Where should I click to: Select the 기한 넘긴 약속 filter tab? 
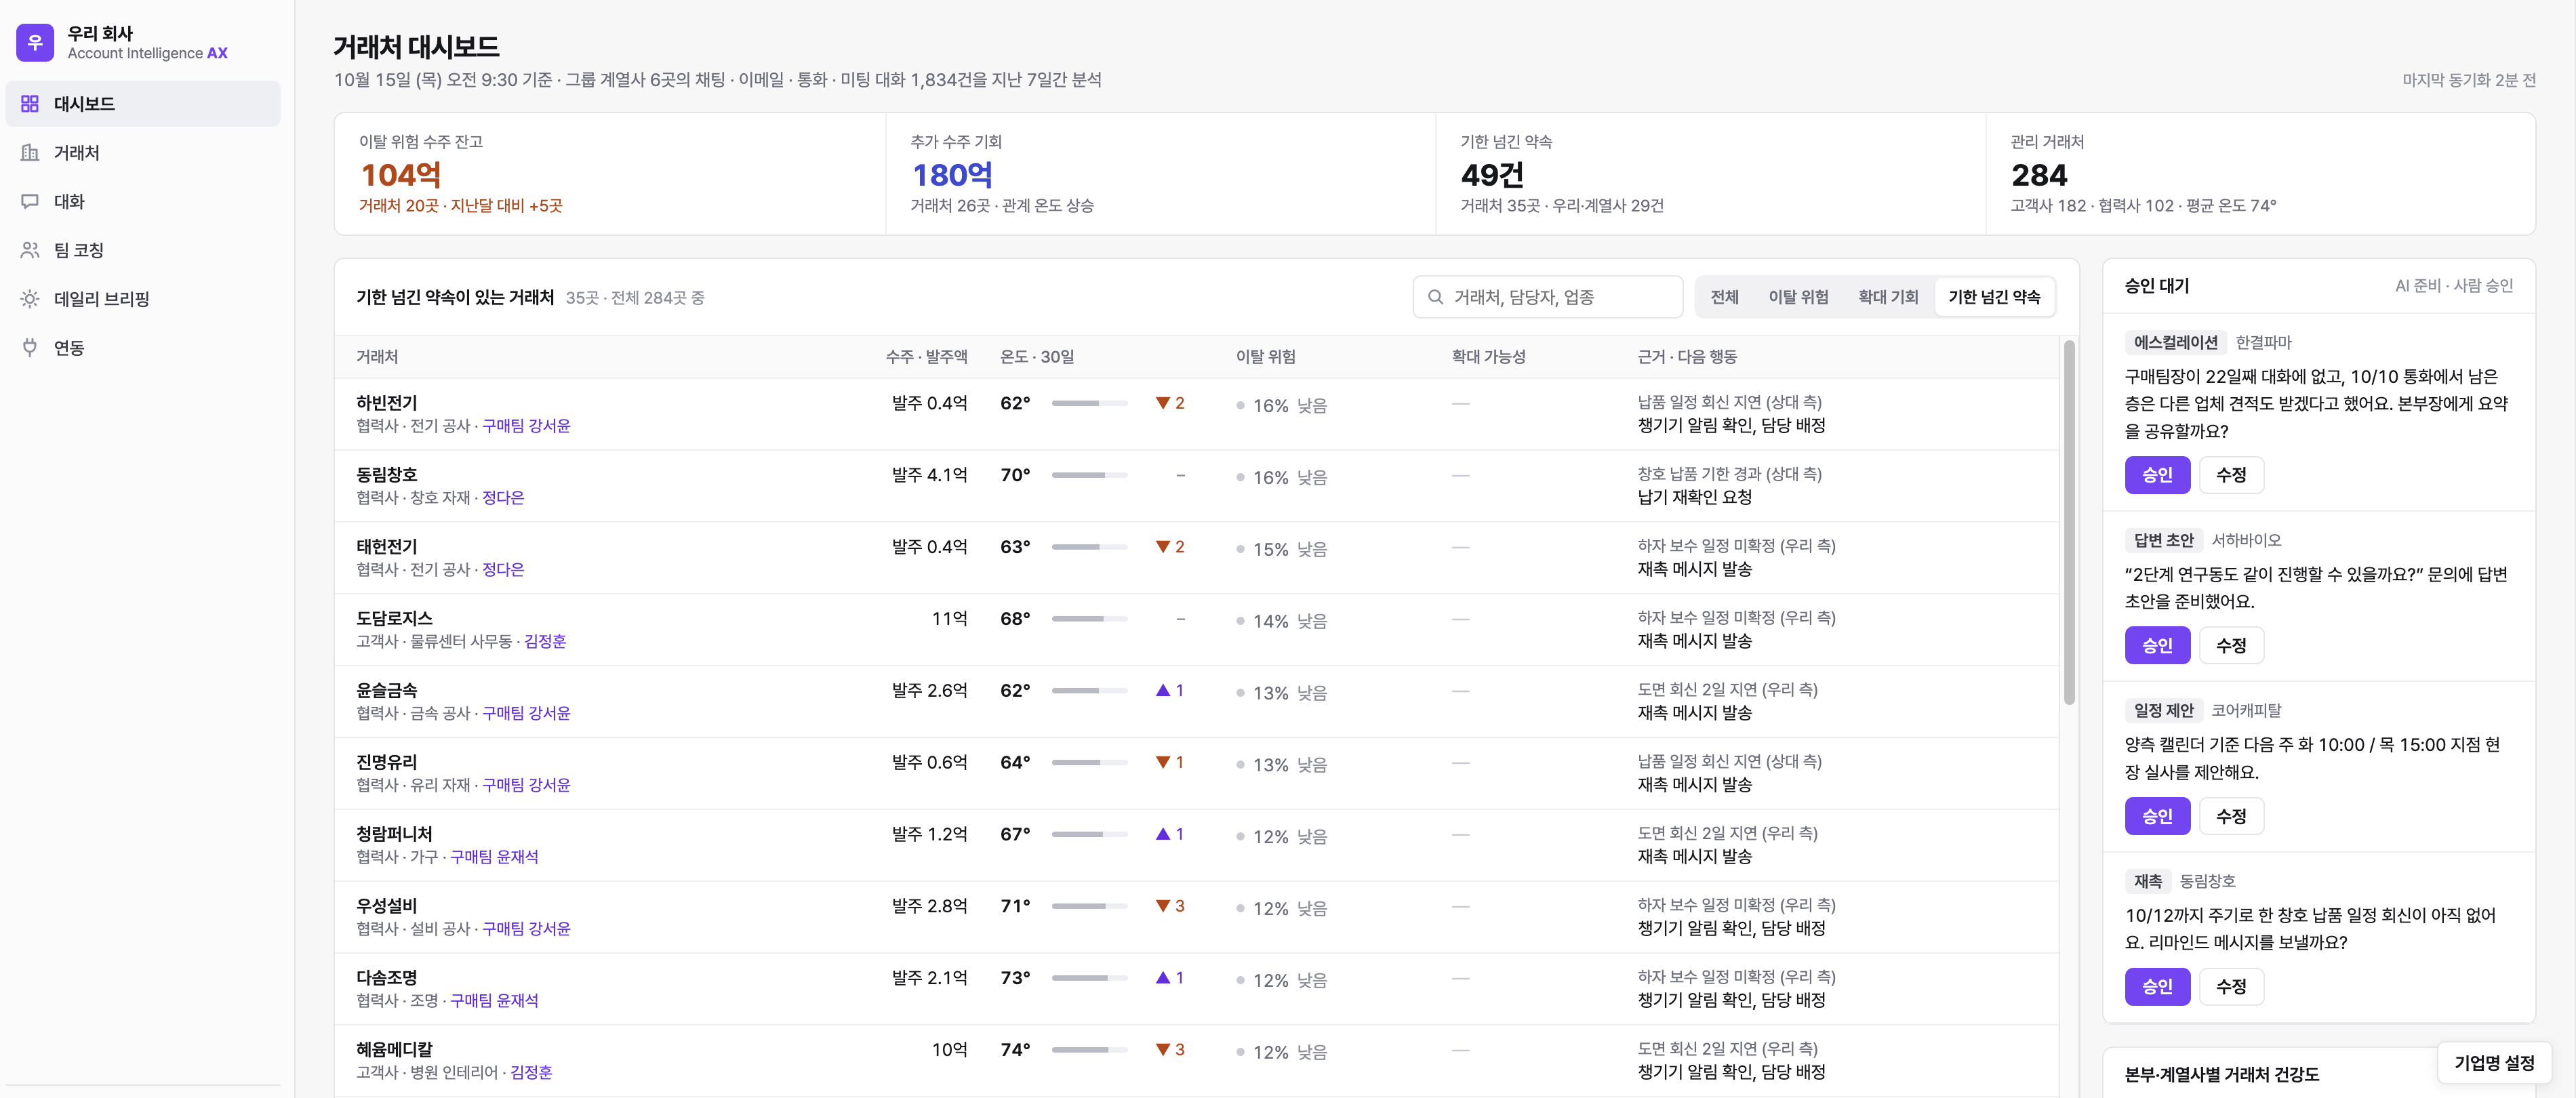[1994, 297]
